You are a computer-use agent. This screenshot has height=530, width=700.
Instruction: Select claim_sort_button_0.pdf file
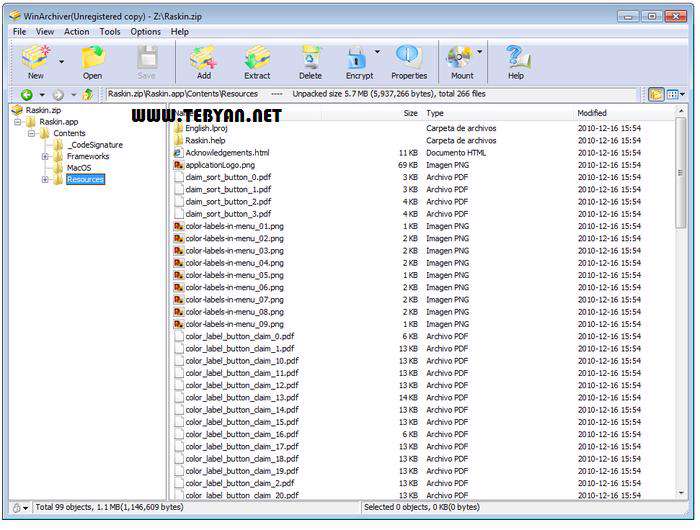[424, 177]
